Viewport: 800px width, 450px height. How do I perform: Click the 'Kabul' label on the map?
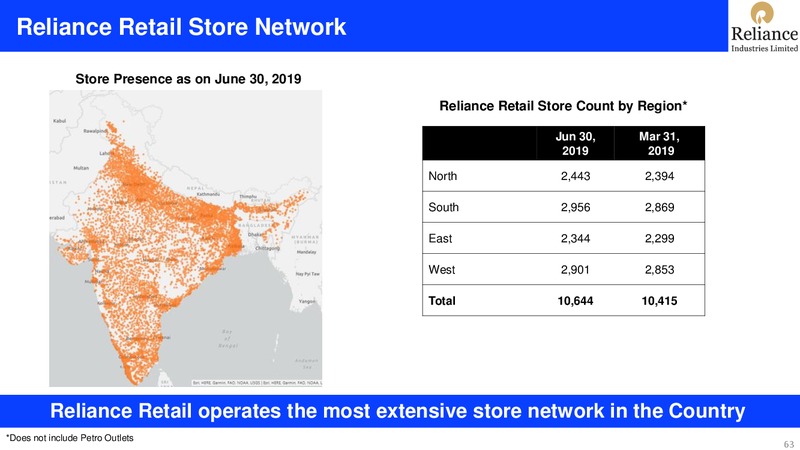(60, 121)
